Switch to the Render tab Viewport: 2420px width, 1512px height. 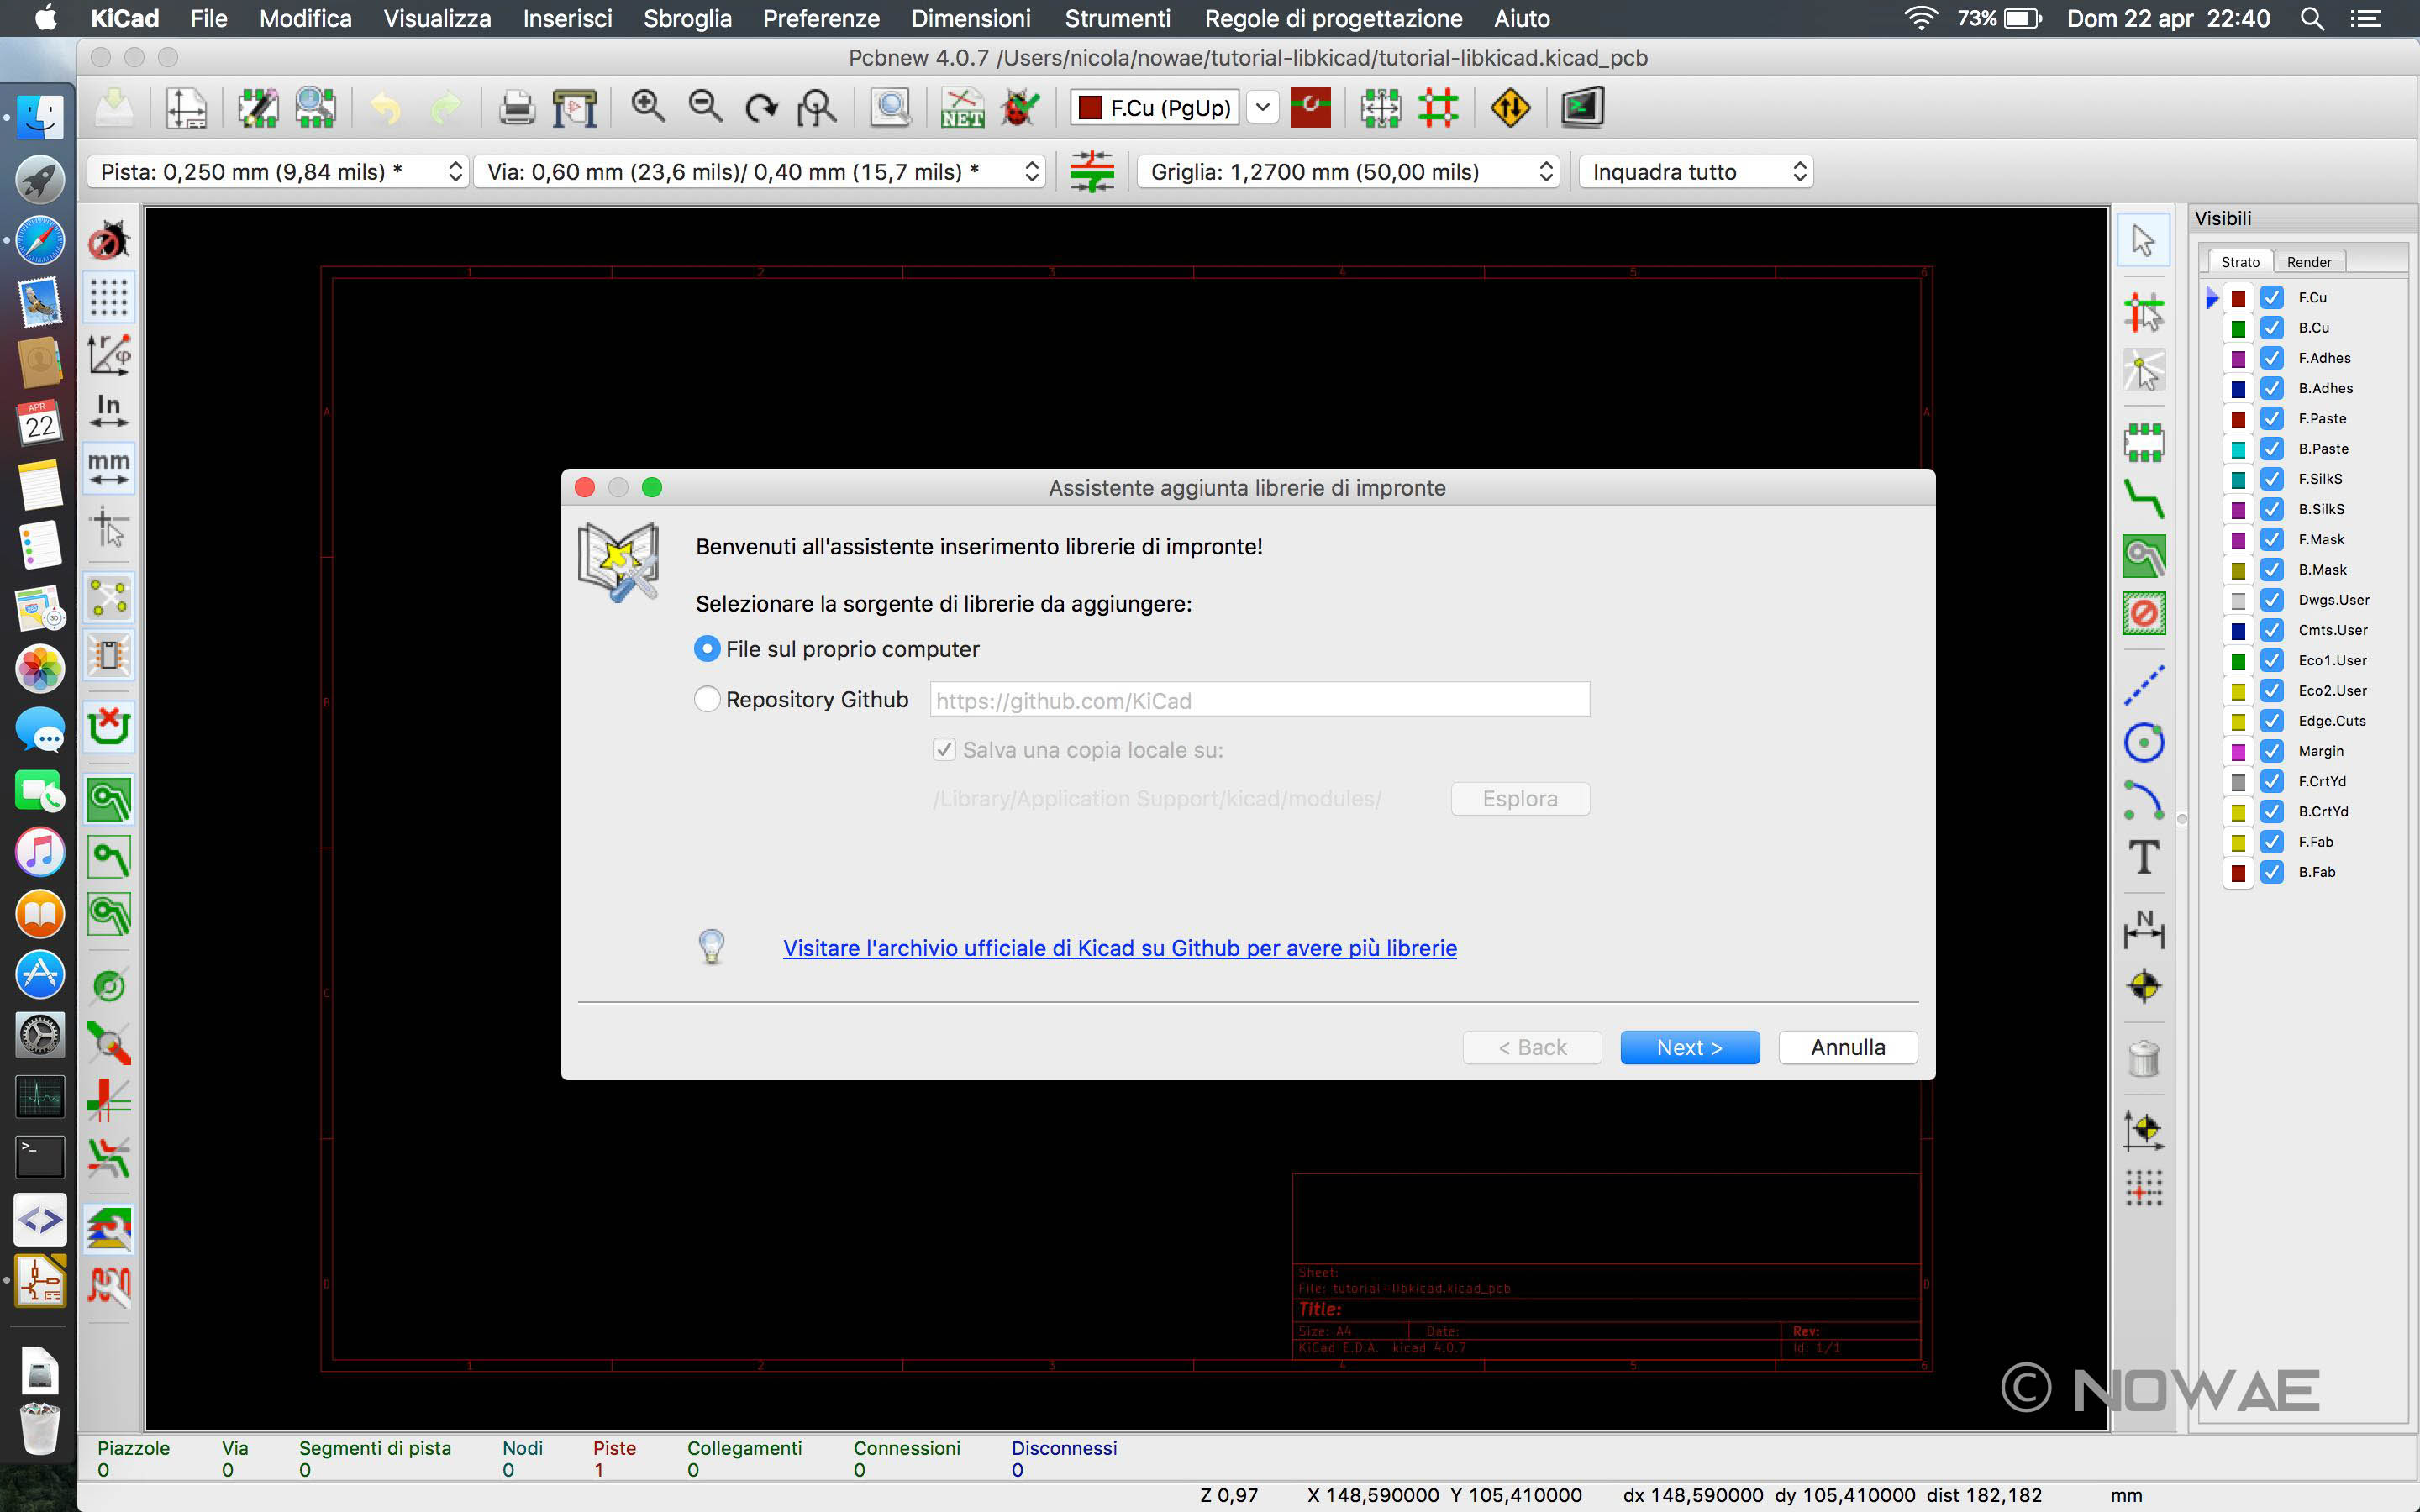[x=2308, y=262]
